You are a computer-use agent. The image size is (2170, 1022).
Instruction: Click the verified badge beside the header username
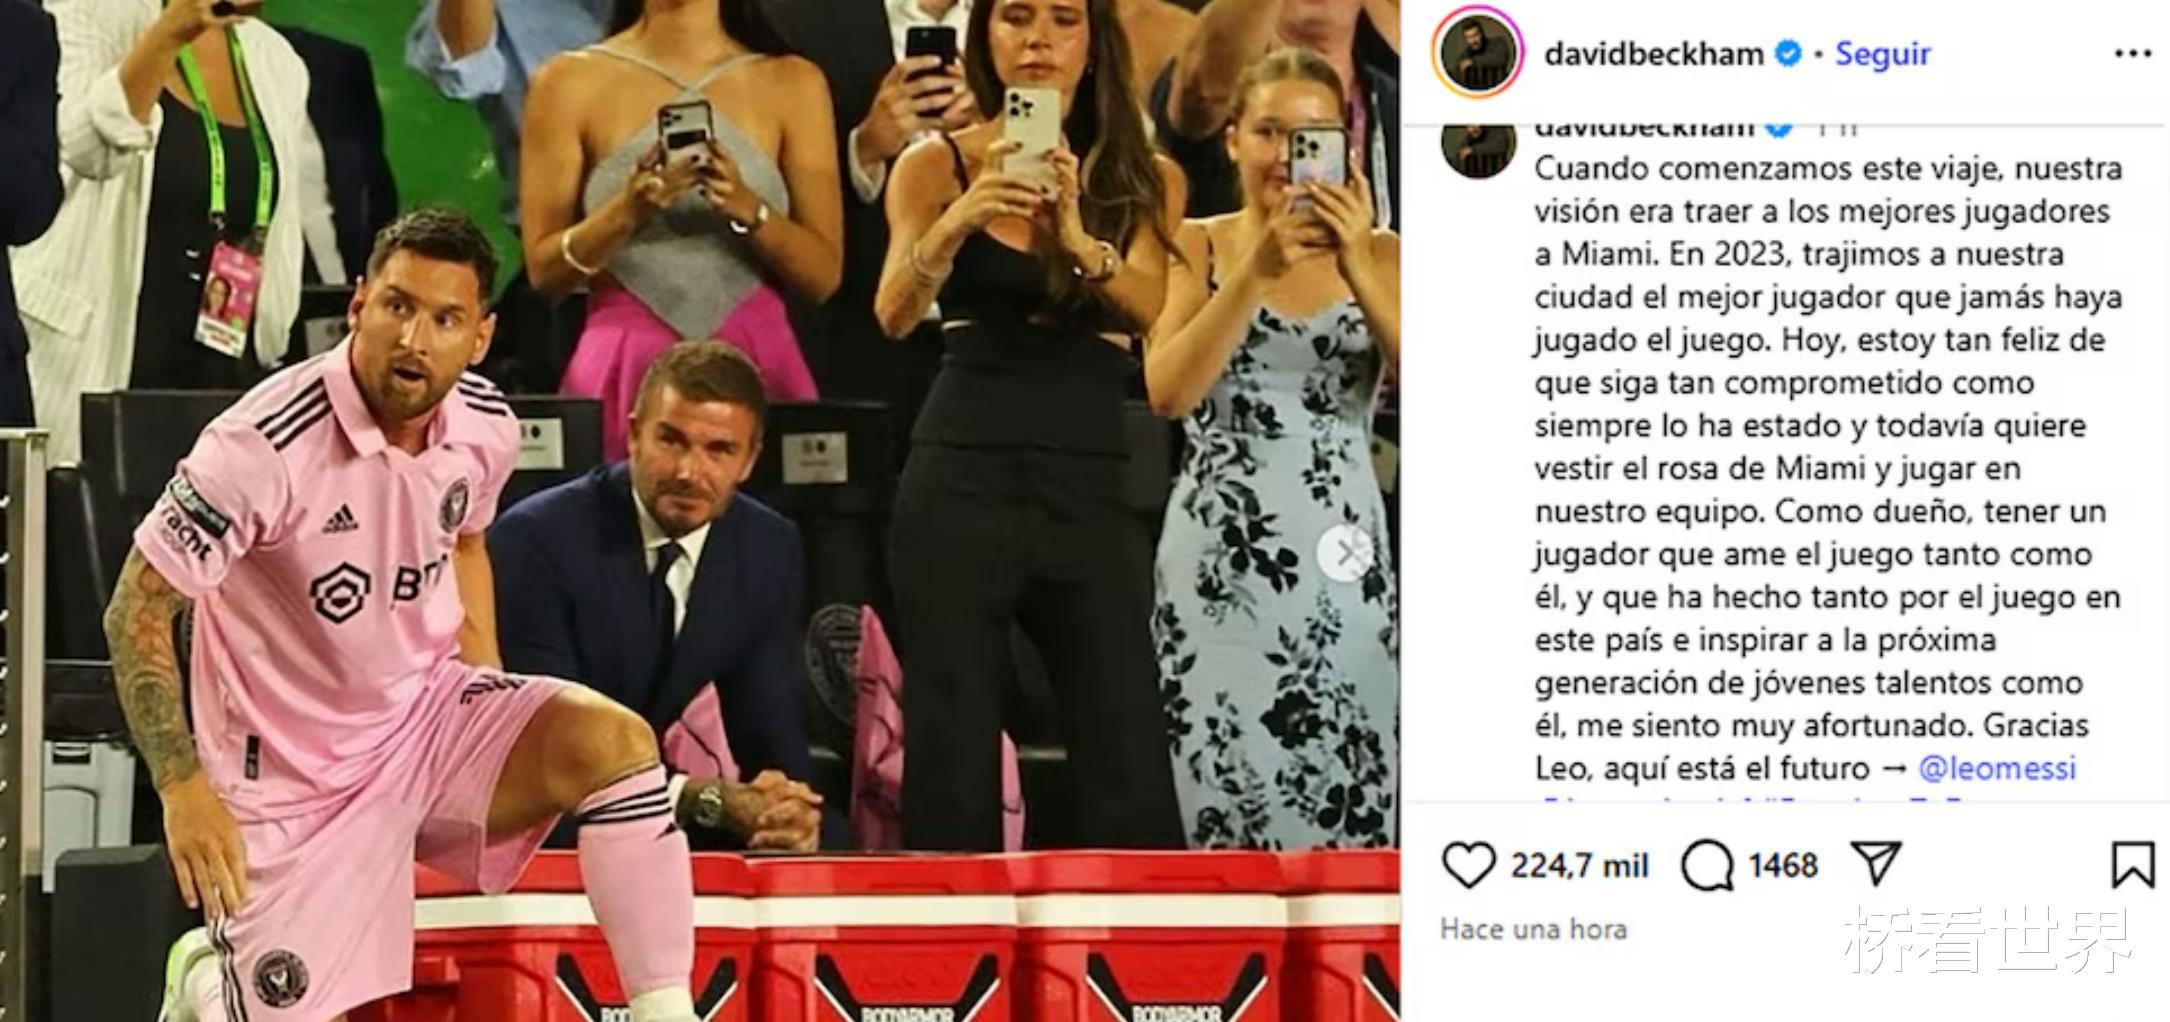(x=1788, y=54)
